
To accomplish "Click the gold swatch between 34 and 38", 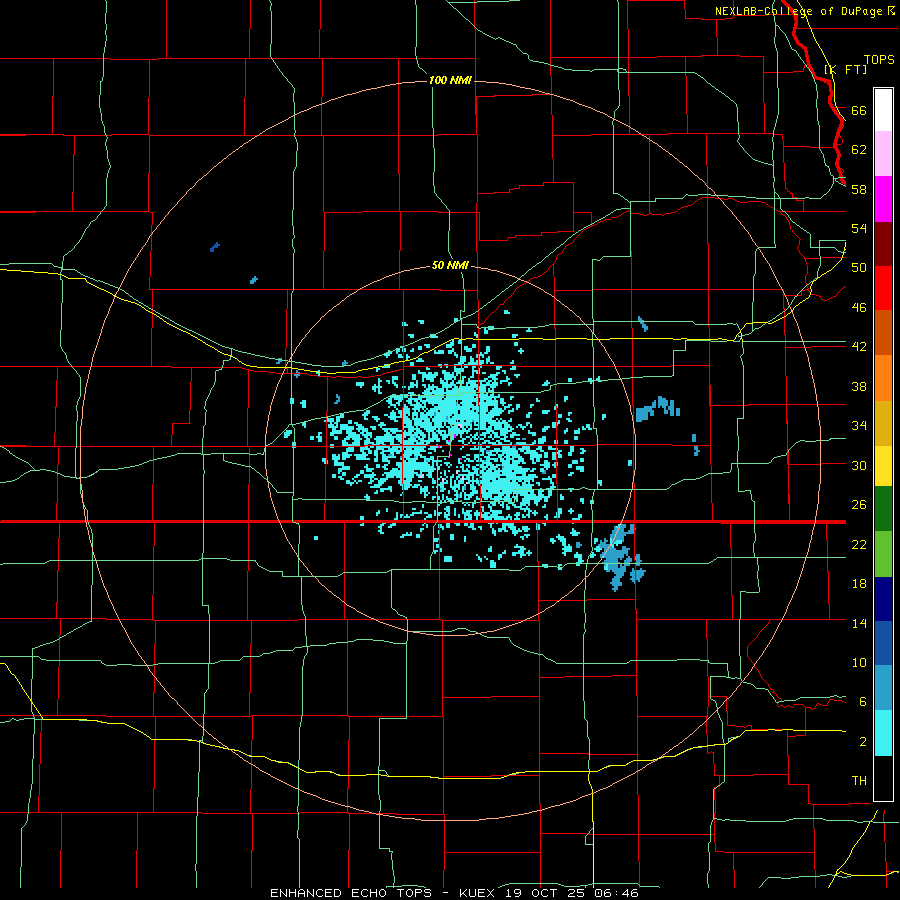I will tap(883, 423).
